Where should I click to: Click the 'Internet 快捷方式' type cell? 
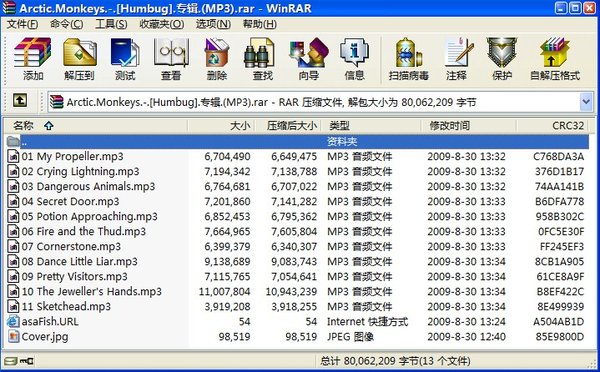click(367, 321)
